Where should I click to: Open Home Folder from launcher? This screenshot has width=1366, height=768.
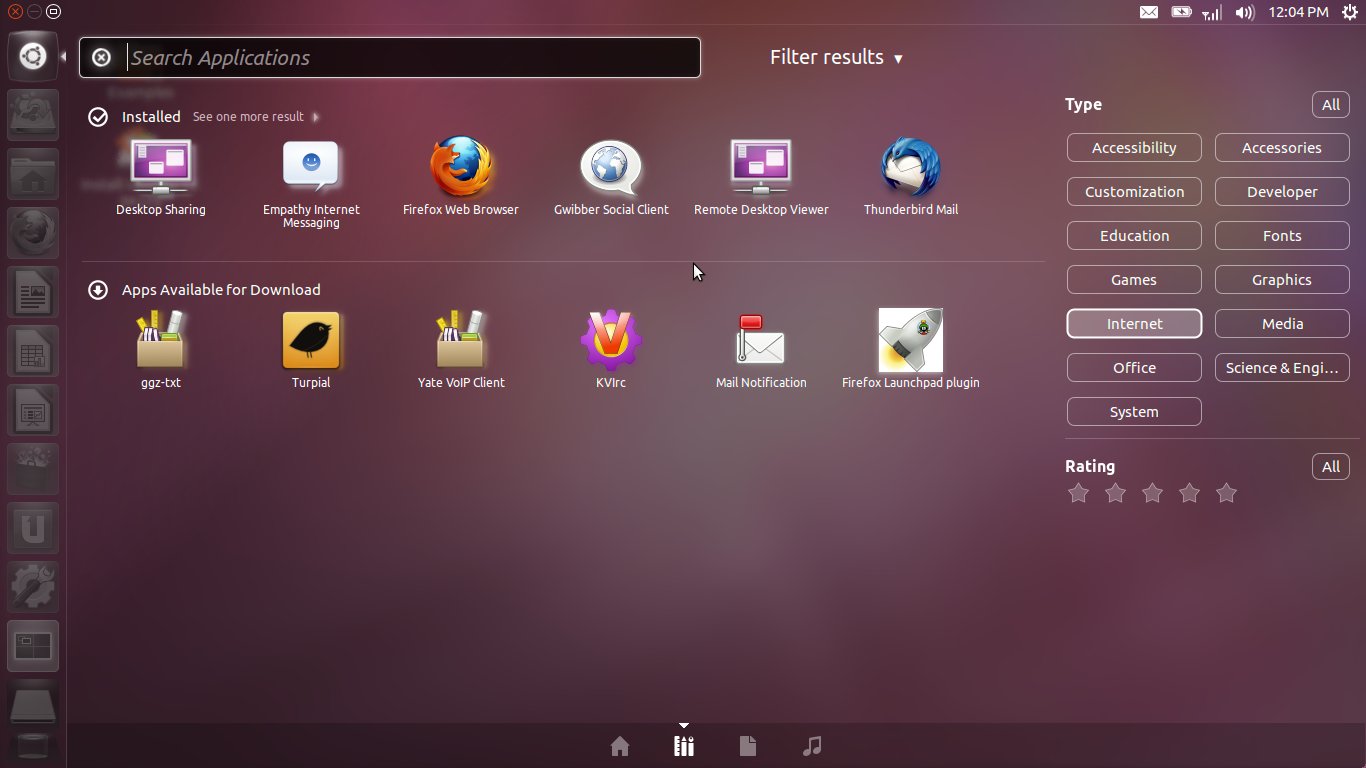tap(33, 175)
